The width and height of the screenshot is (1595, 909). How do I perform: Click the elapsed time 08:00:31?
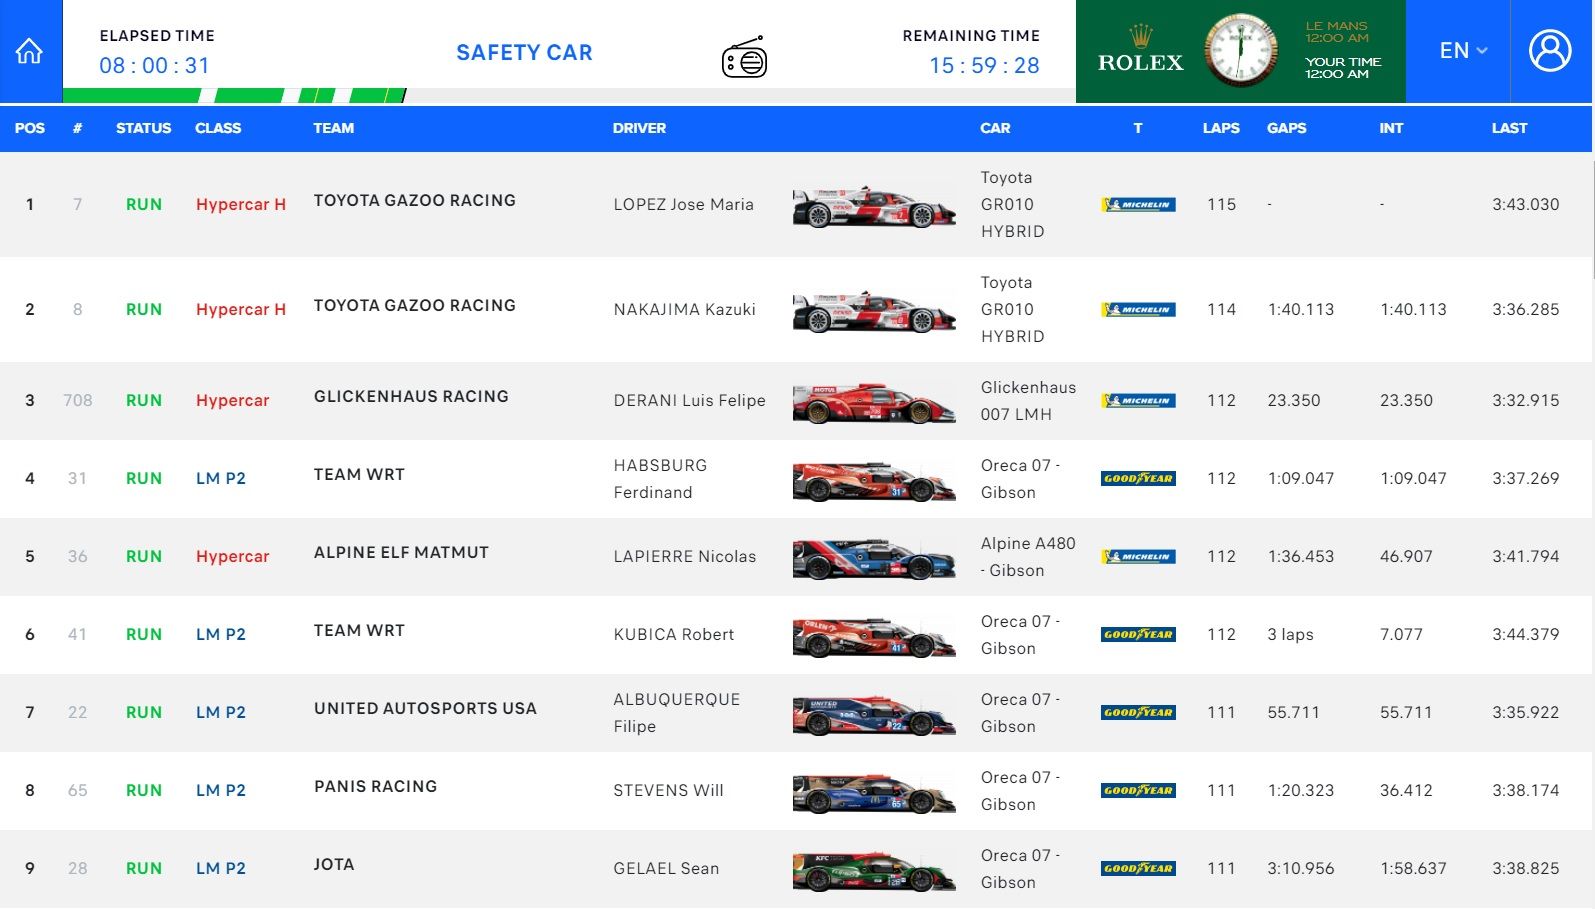point(154,66)
